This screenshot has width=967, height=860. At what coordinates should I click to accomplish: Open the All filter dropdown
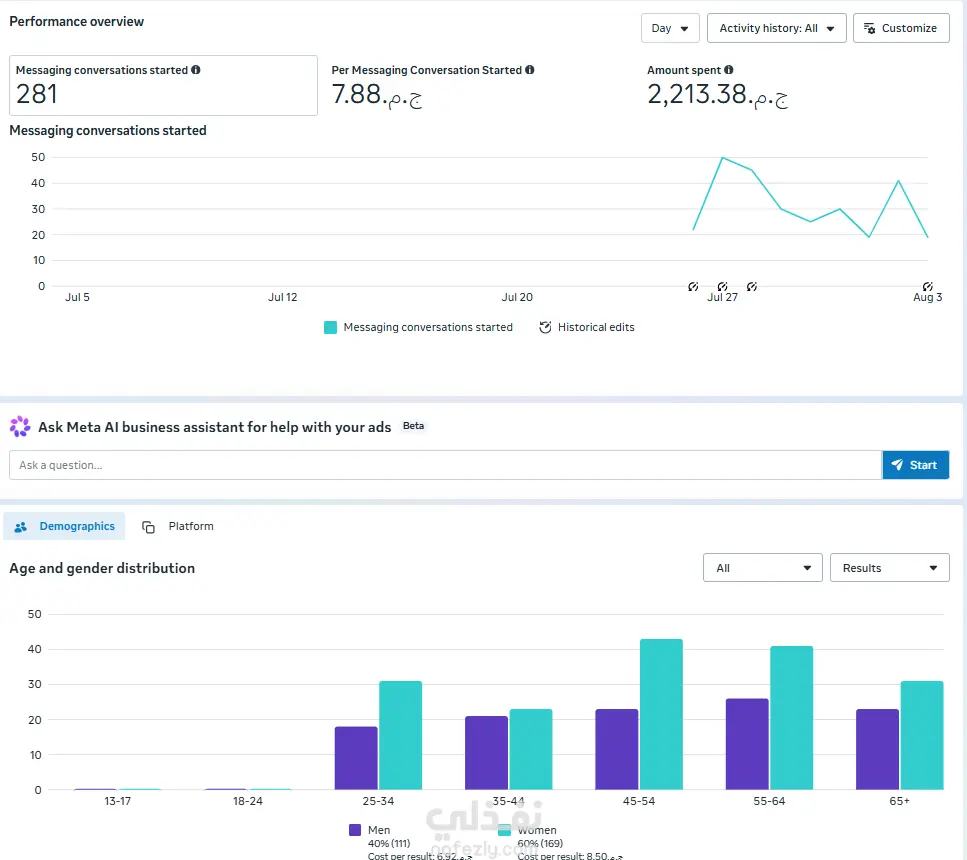[762, 568]
